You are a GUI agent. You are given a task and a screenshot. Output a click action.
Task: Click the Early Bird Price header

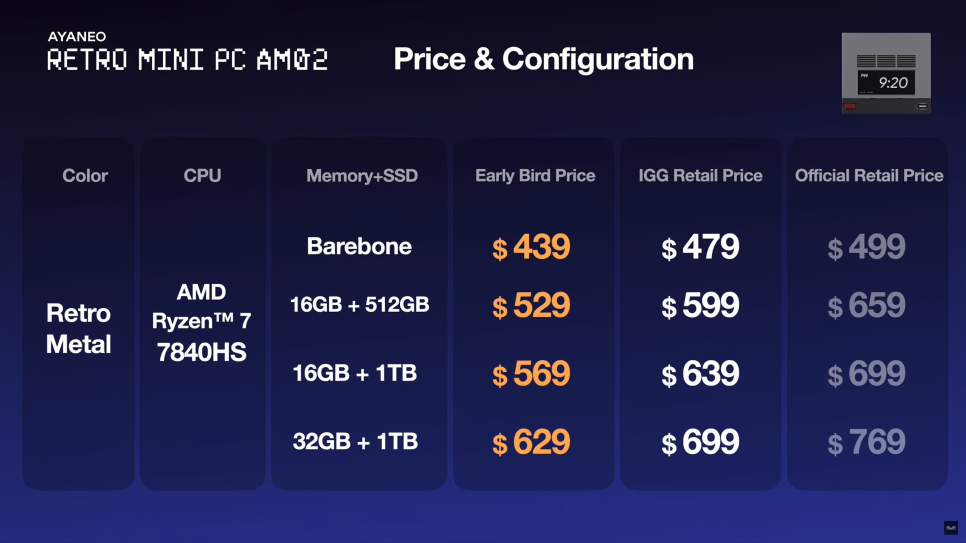[x=535, y=176]
